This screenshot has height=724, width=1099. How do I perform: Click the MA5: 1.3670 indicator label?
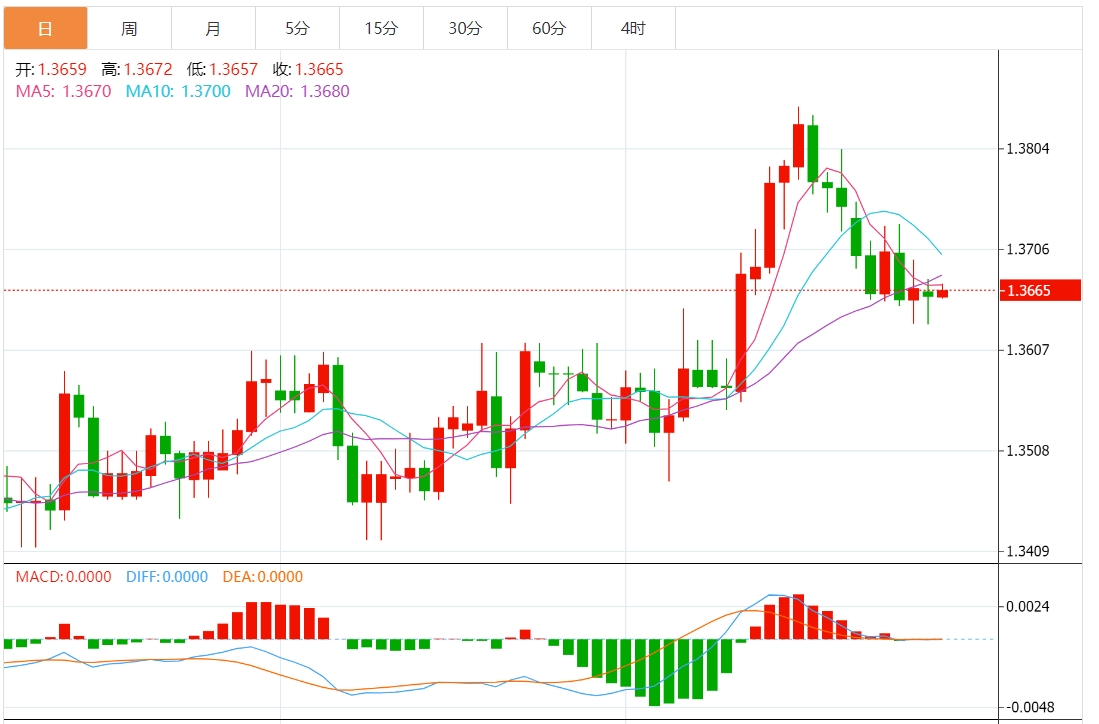click(64, 91)
